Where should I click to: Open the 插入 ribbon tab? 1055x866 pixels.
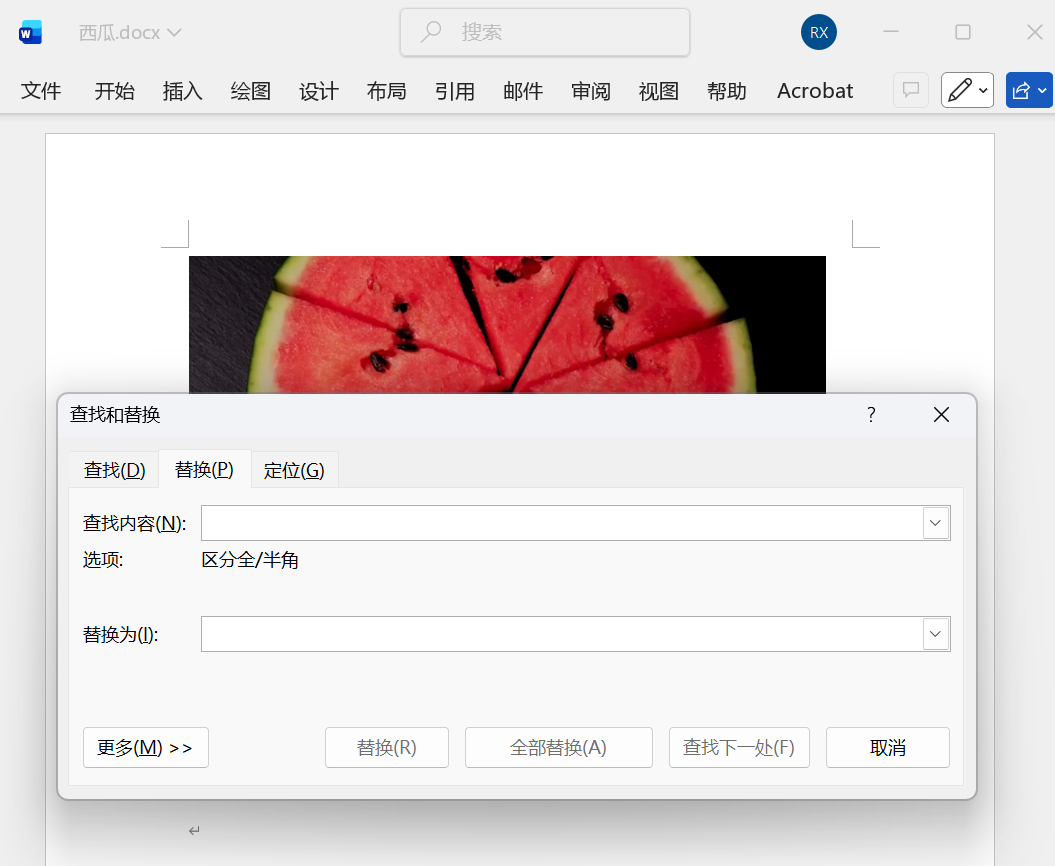click(181, 90)
